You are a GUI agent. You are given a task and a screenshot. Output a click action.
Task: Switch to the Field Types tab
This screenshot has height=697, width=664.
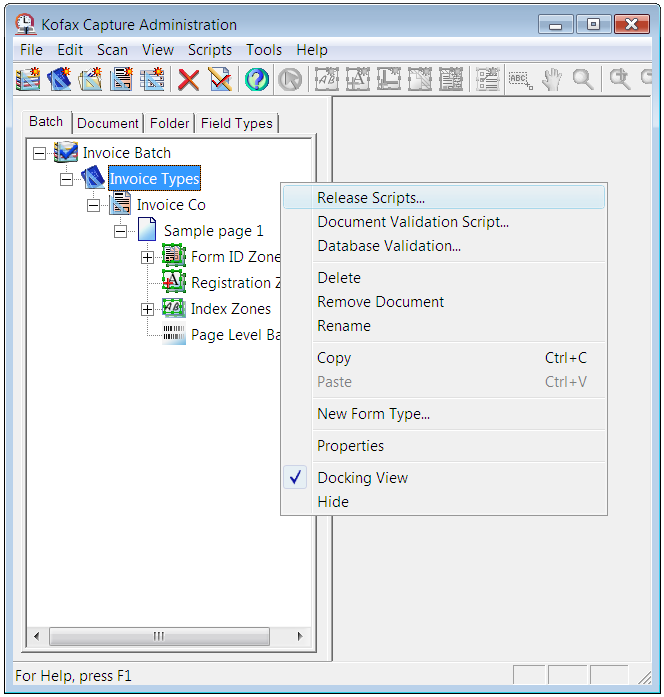pos(236,123)
